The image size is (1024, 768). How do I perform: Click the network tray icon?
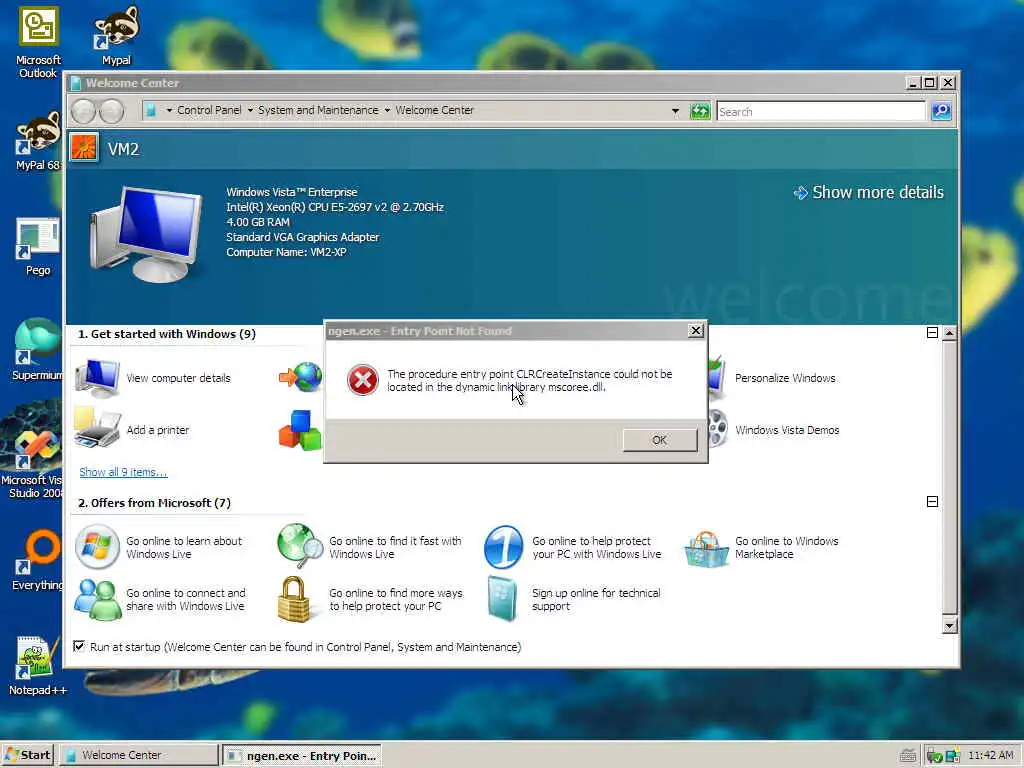[952, 756]
